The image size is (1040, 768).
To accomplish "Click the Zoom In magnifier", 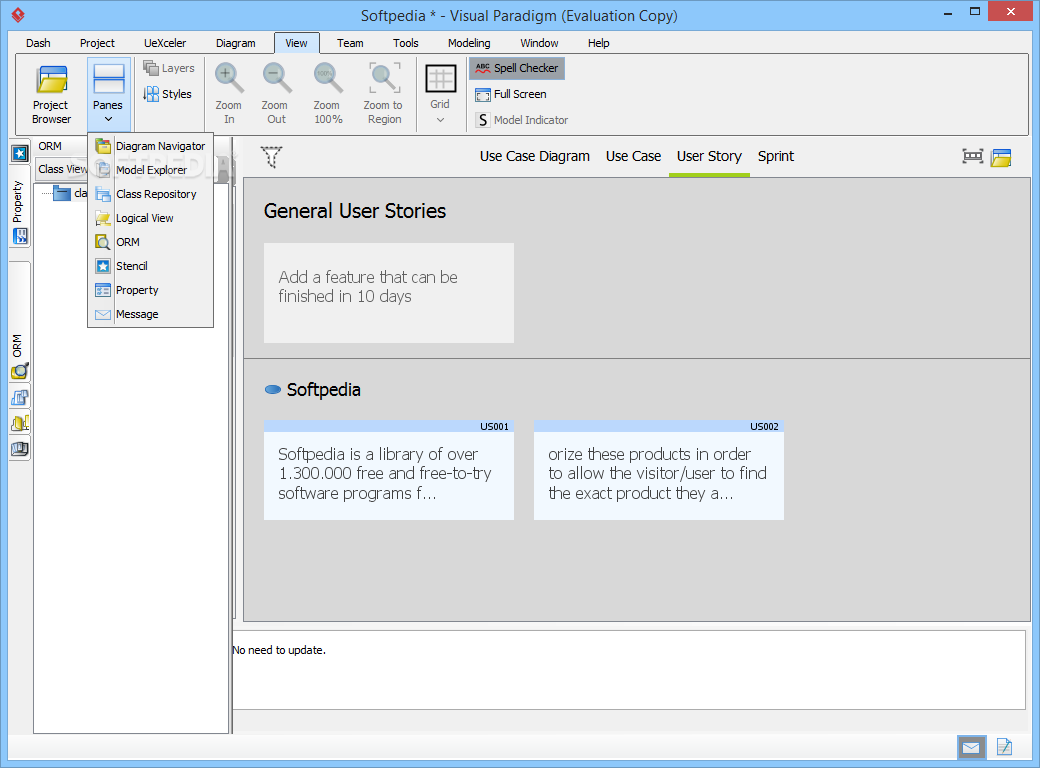I will coord(229,94).
